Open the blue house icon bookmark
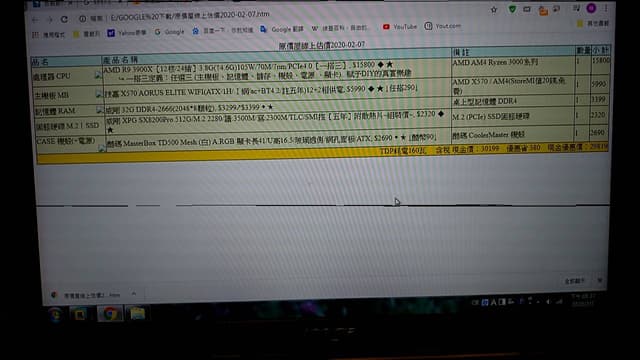Screen dimensions: 640x360 point(223,31)
